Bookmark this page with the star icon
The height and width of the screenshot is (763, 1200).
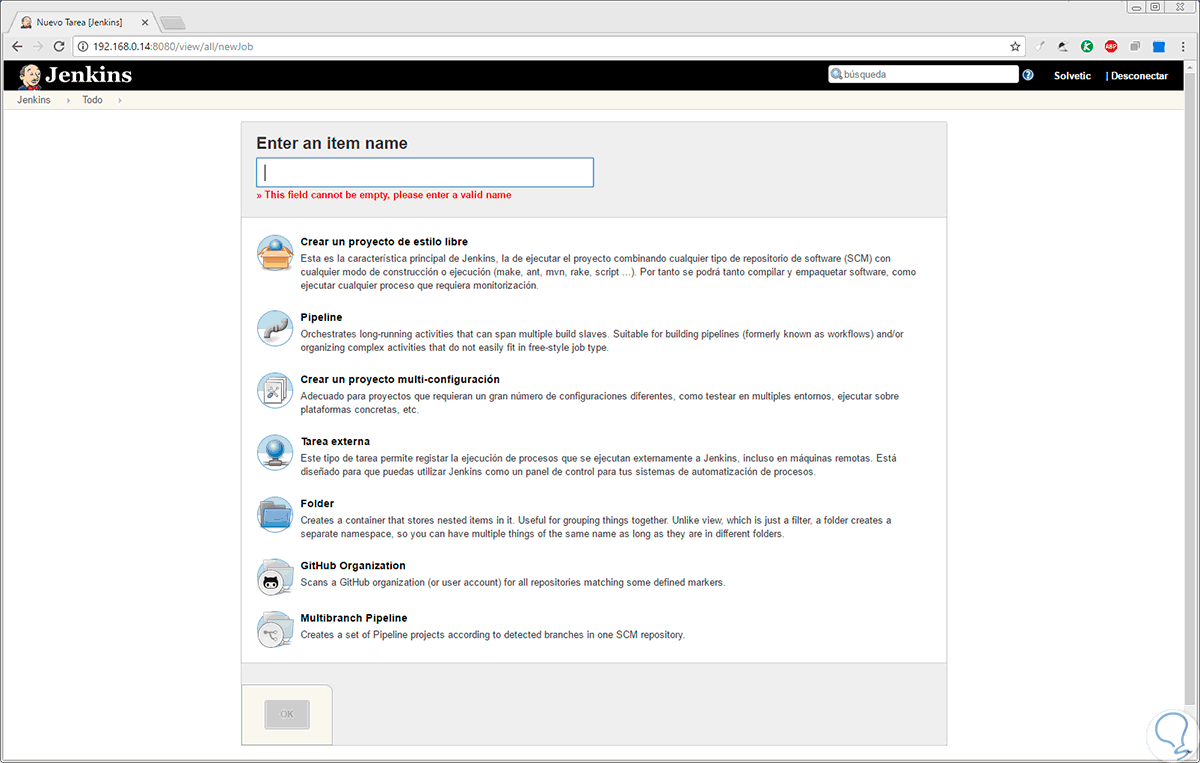pos(1015,46)
